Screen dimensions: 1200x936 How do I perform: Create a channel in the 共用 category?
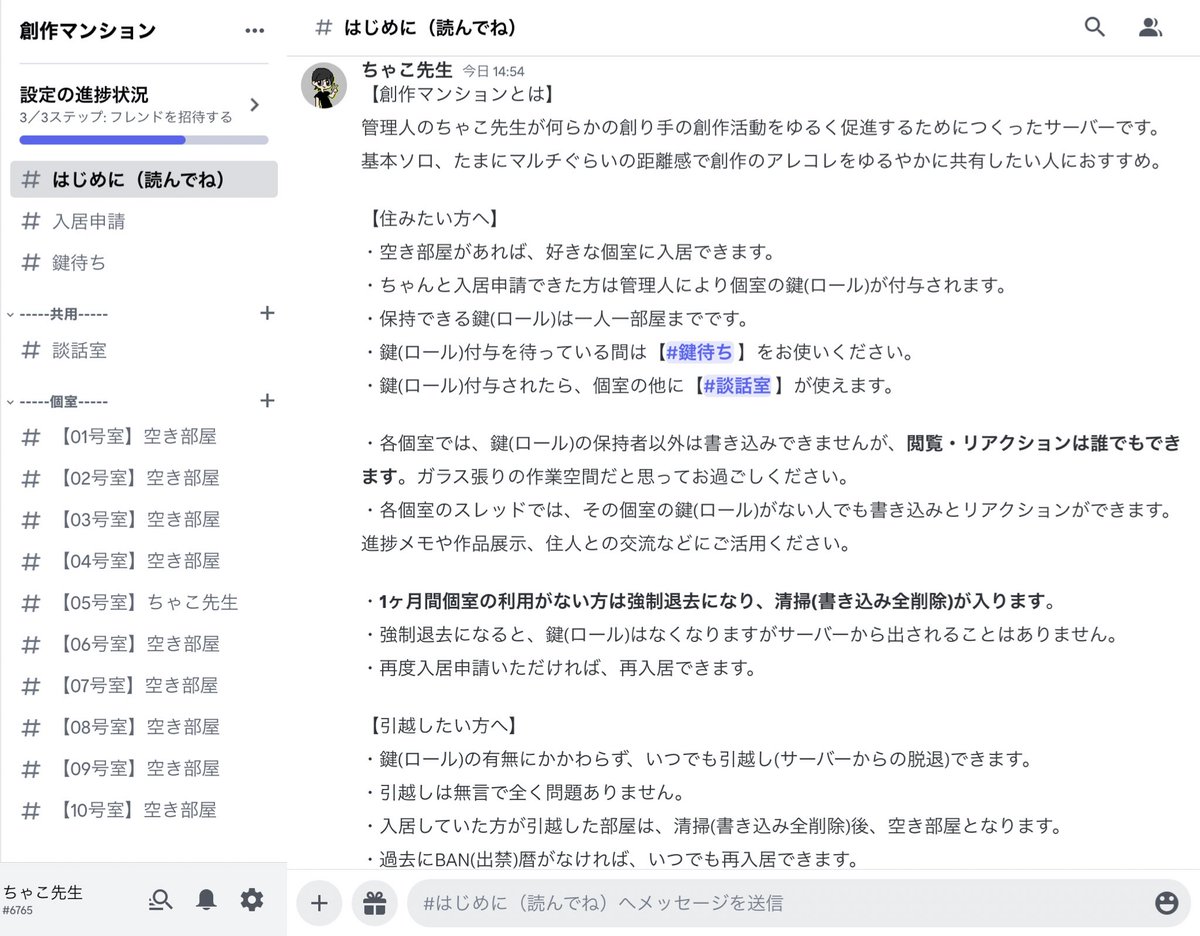(267, 313)
